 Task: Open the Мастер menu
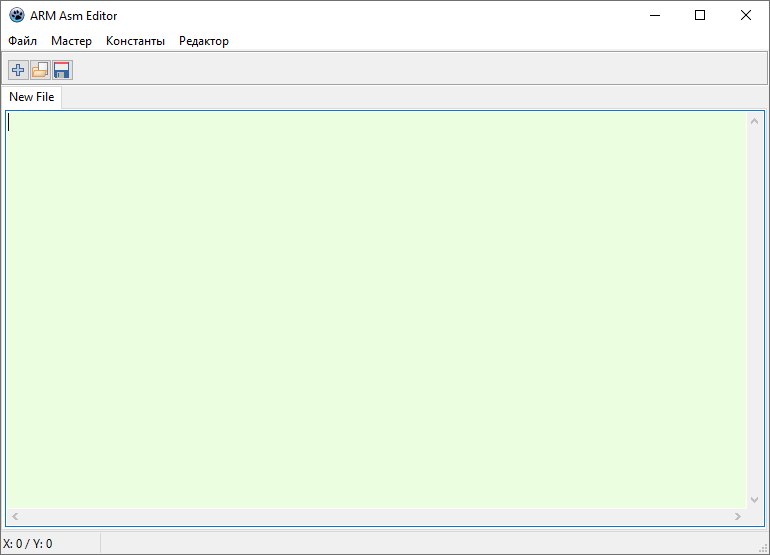(71, 41)
